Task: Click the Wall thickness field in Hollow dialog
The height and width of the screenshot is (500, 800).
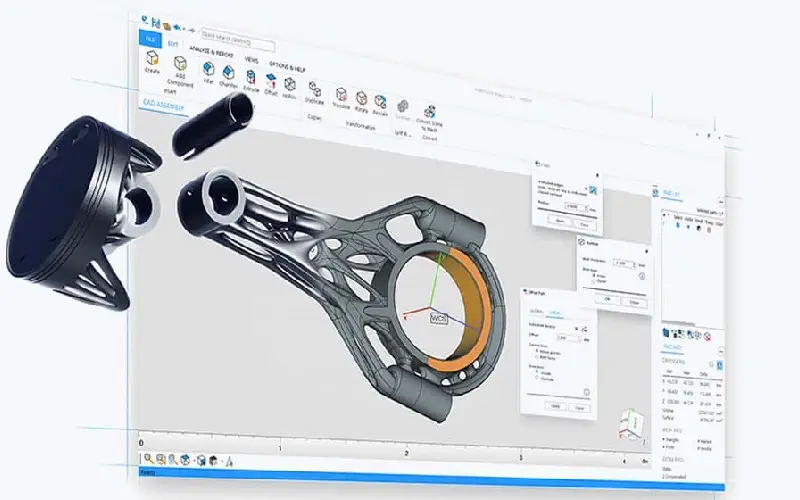Action: [622, 263]
